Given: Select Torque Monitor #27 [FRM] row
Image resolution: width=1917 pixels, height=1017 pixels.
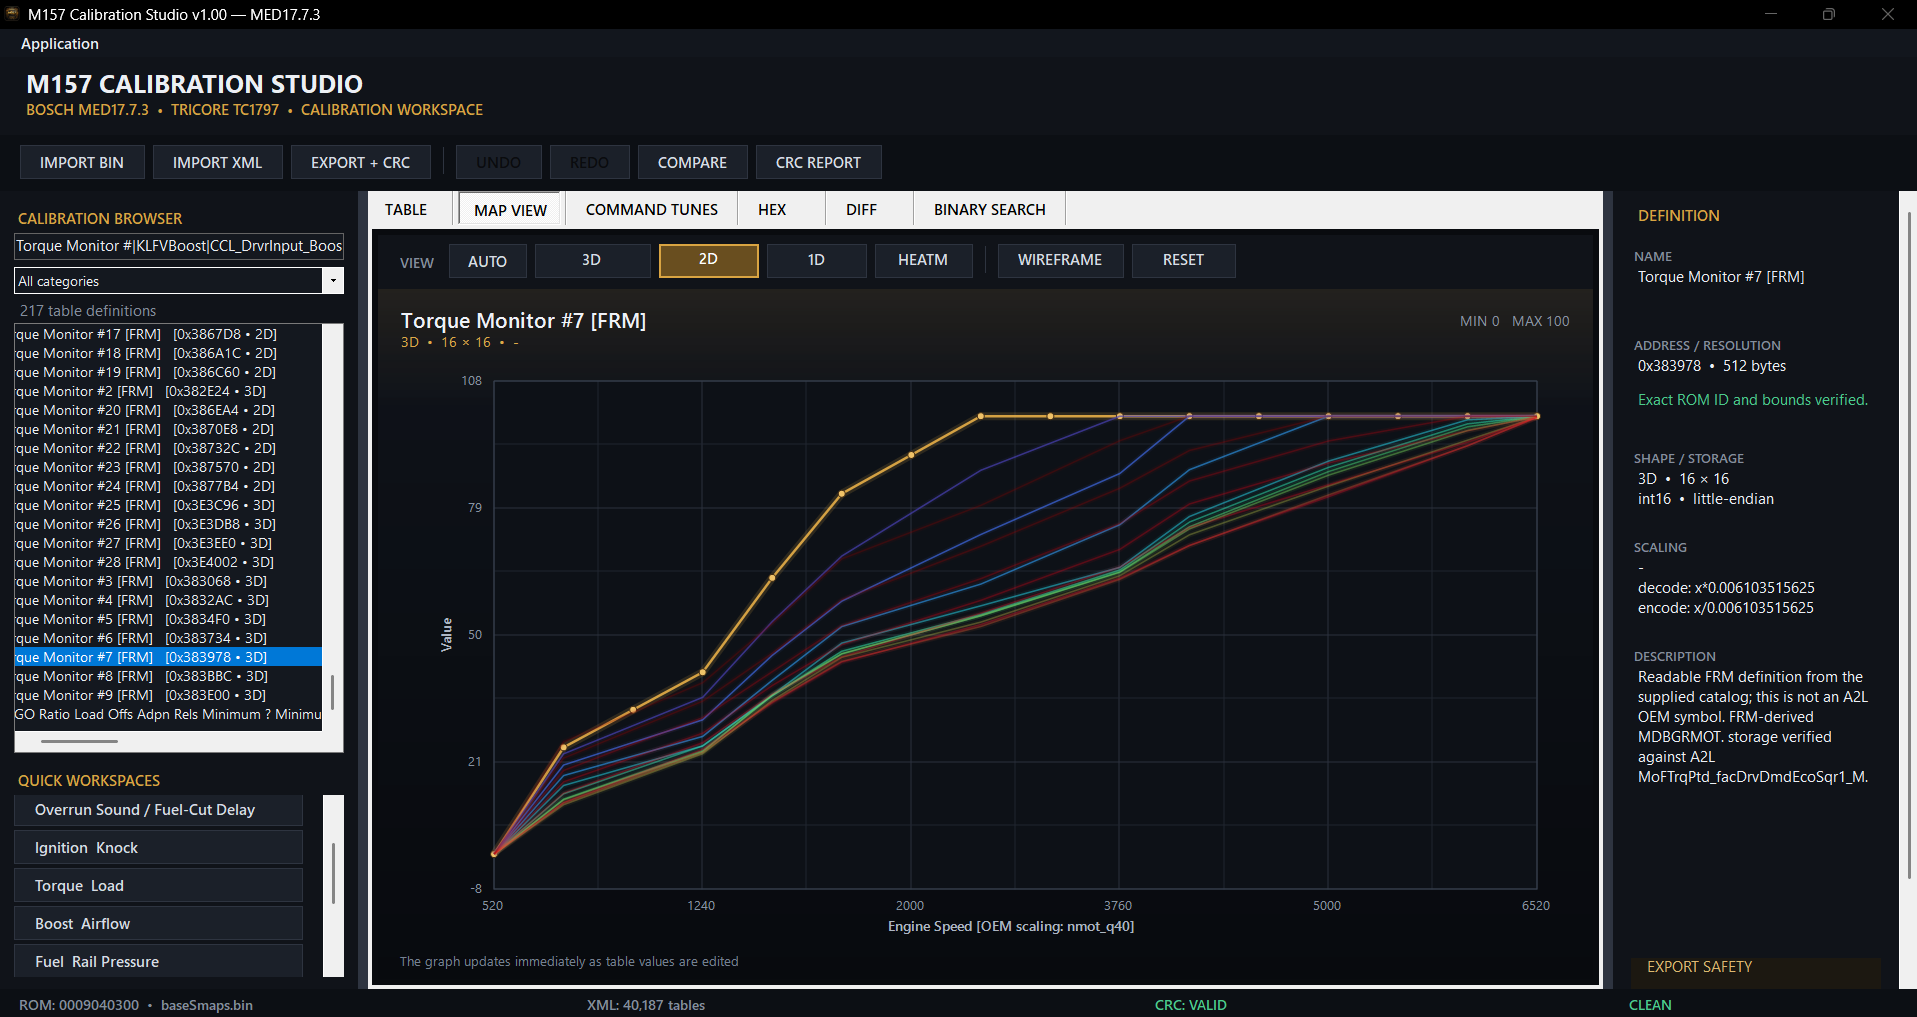Looking at the screenshot, I should pyautogui.click(x=168, y=543).
